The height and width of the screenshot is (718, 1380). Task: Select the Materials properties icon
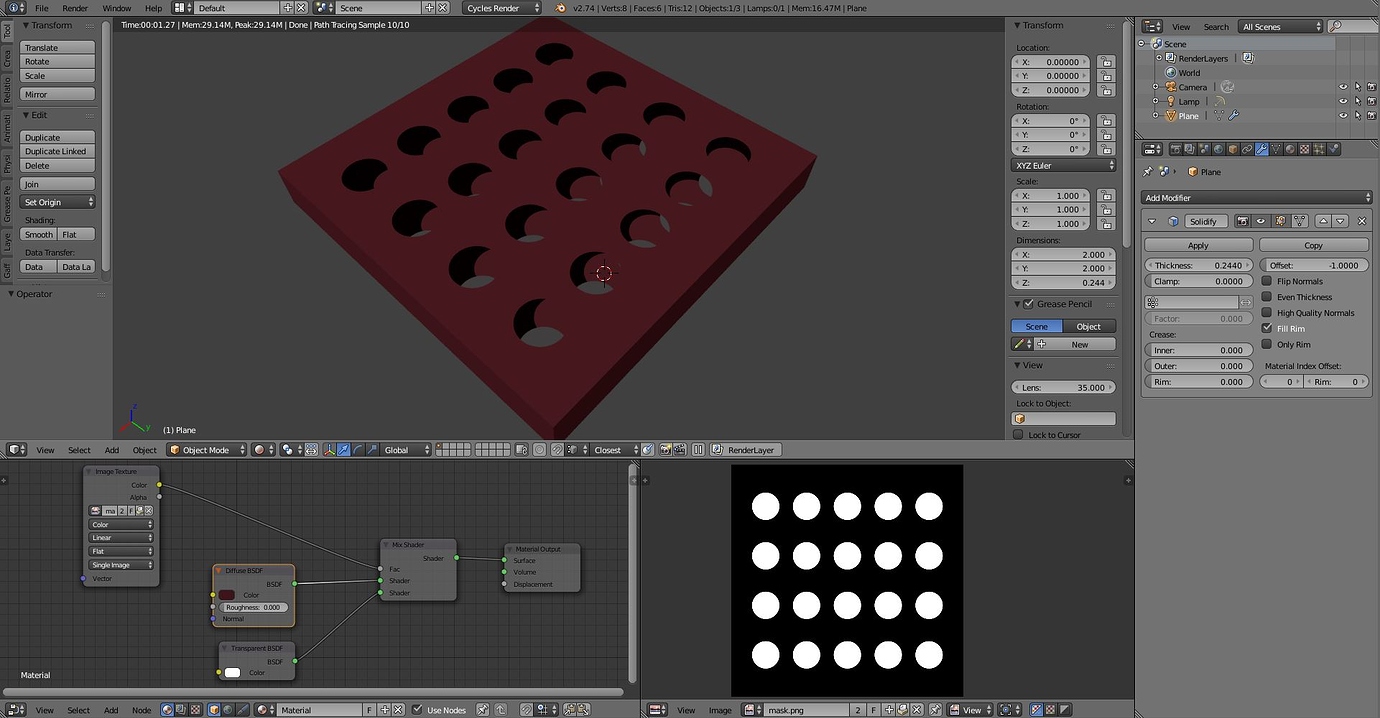pyautogui.click(x=1288, y=148)
